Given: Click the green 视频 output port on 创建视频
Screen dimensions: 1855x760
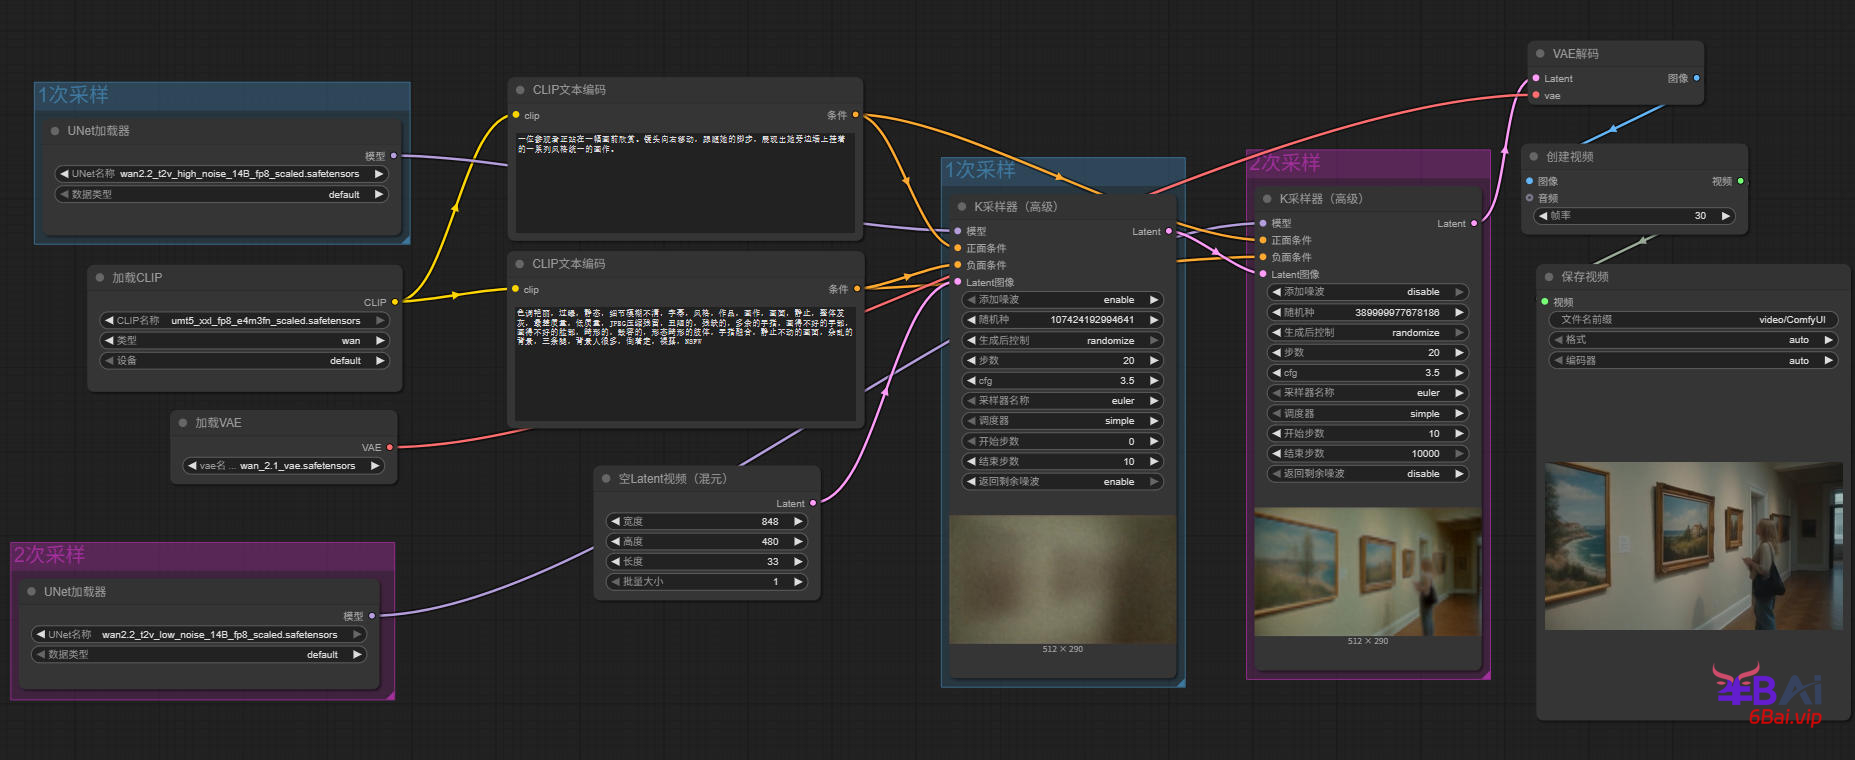Looking at the screenshot, I should tap(1740, 181).
